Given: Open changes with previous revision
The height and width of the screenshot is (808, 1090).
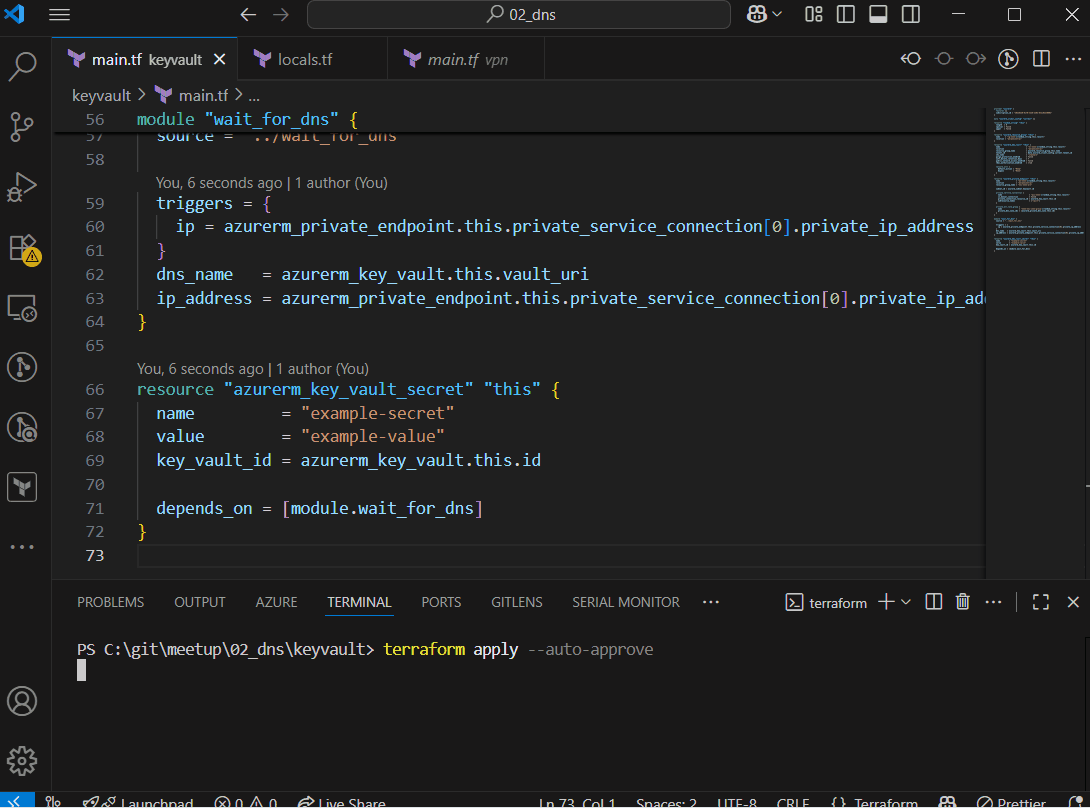Looking at the screenshot, I should (x=911, y=59).
